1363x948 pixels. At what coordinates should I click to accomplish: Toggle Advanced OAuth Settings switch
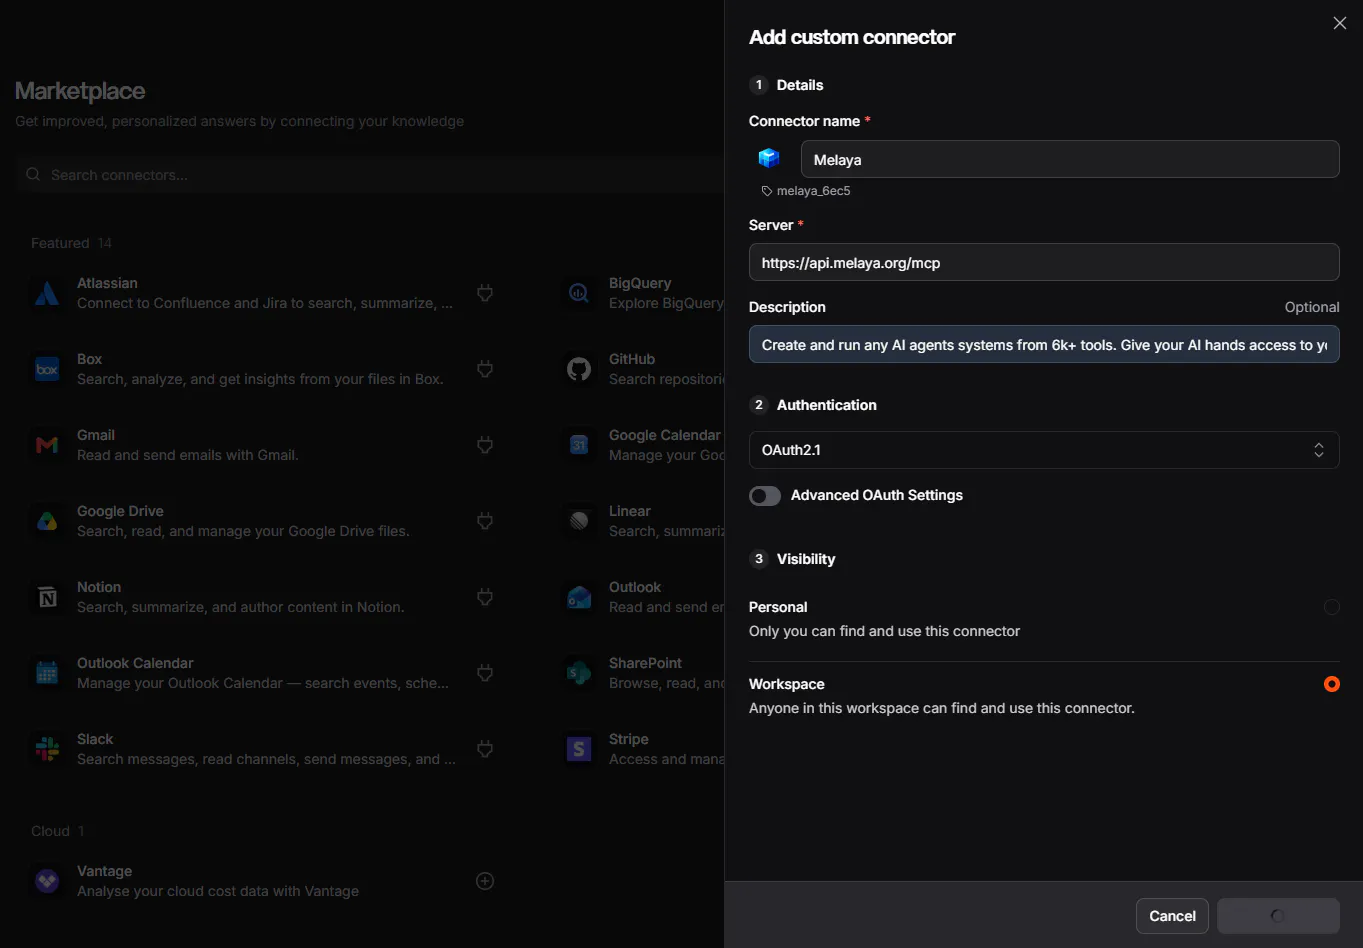765,496
